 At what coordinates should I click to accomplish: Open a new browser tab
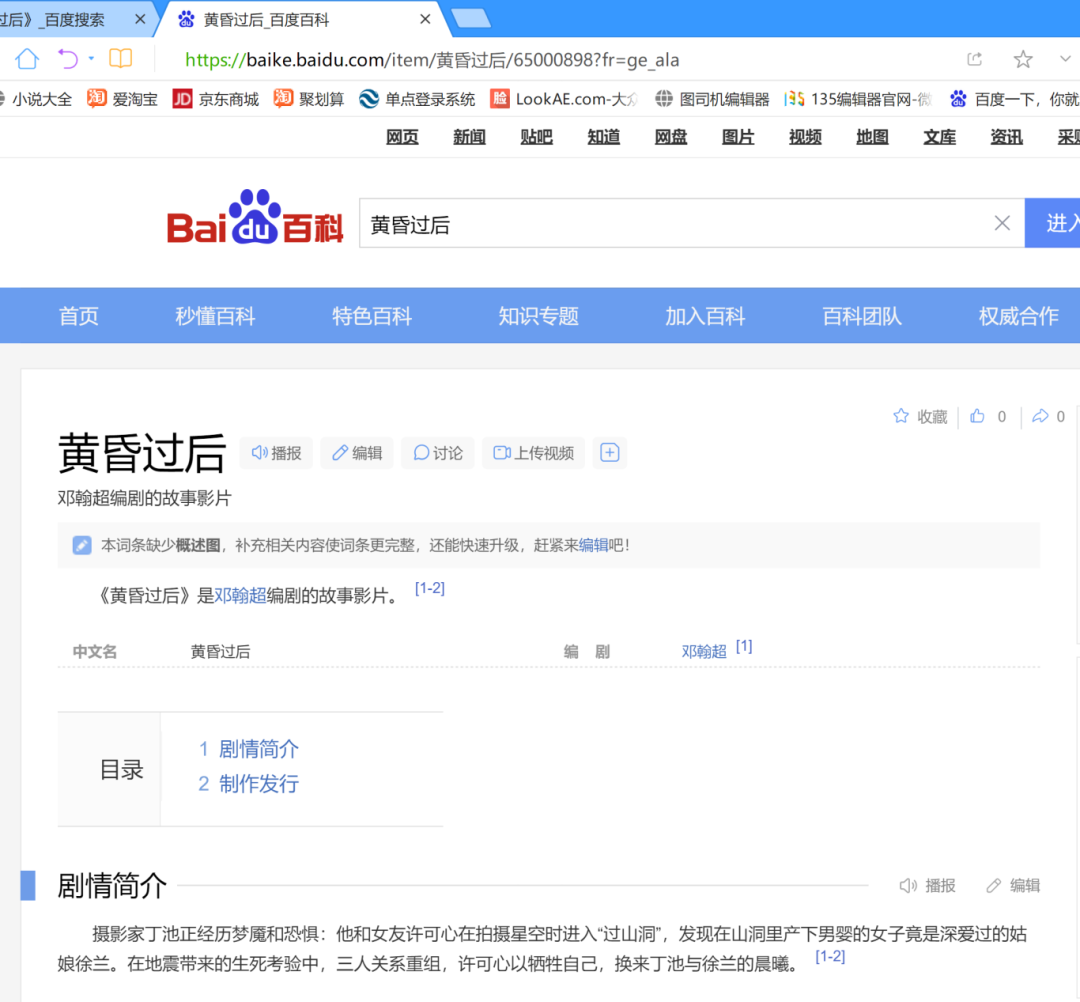tap(471, 19)
